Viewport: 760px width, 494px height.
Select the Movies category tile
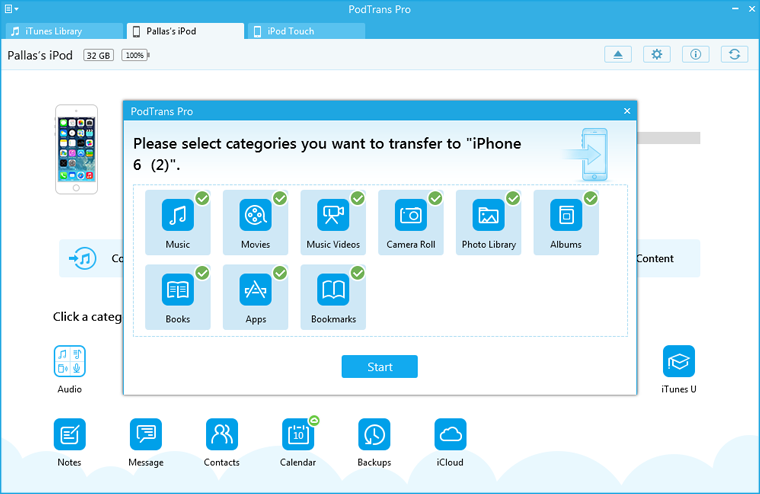point(255,221)
